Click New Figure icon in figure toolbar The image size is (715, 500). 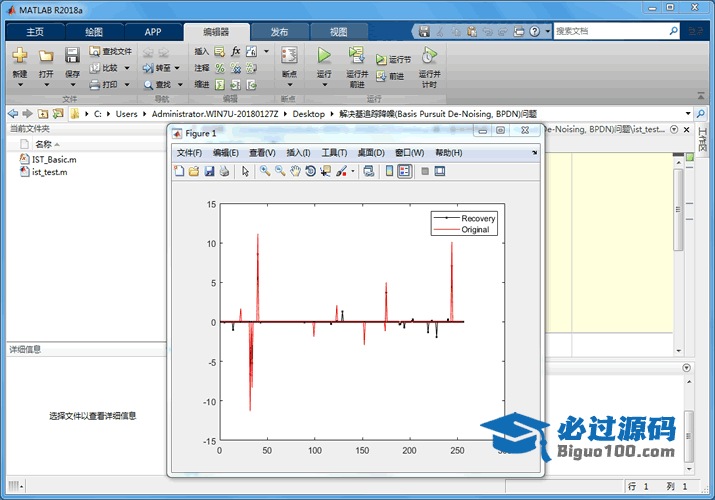tap(179, 171)
